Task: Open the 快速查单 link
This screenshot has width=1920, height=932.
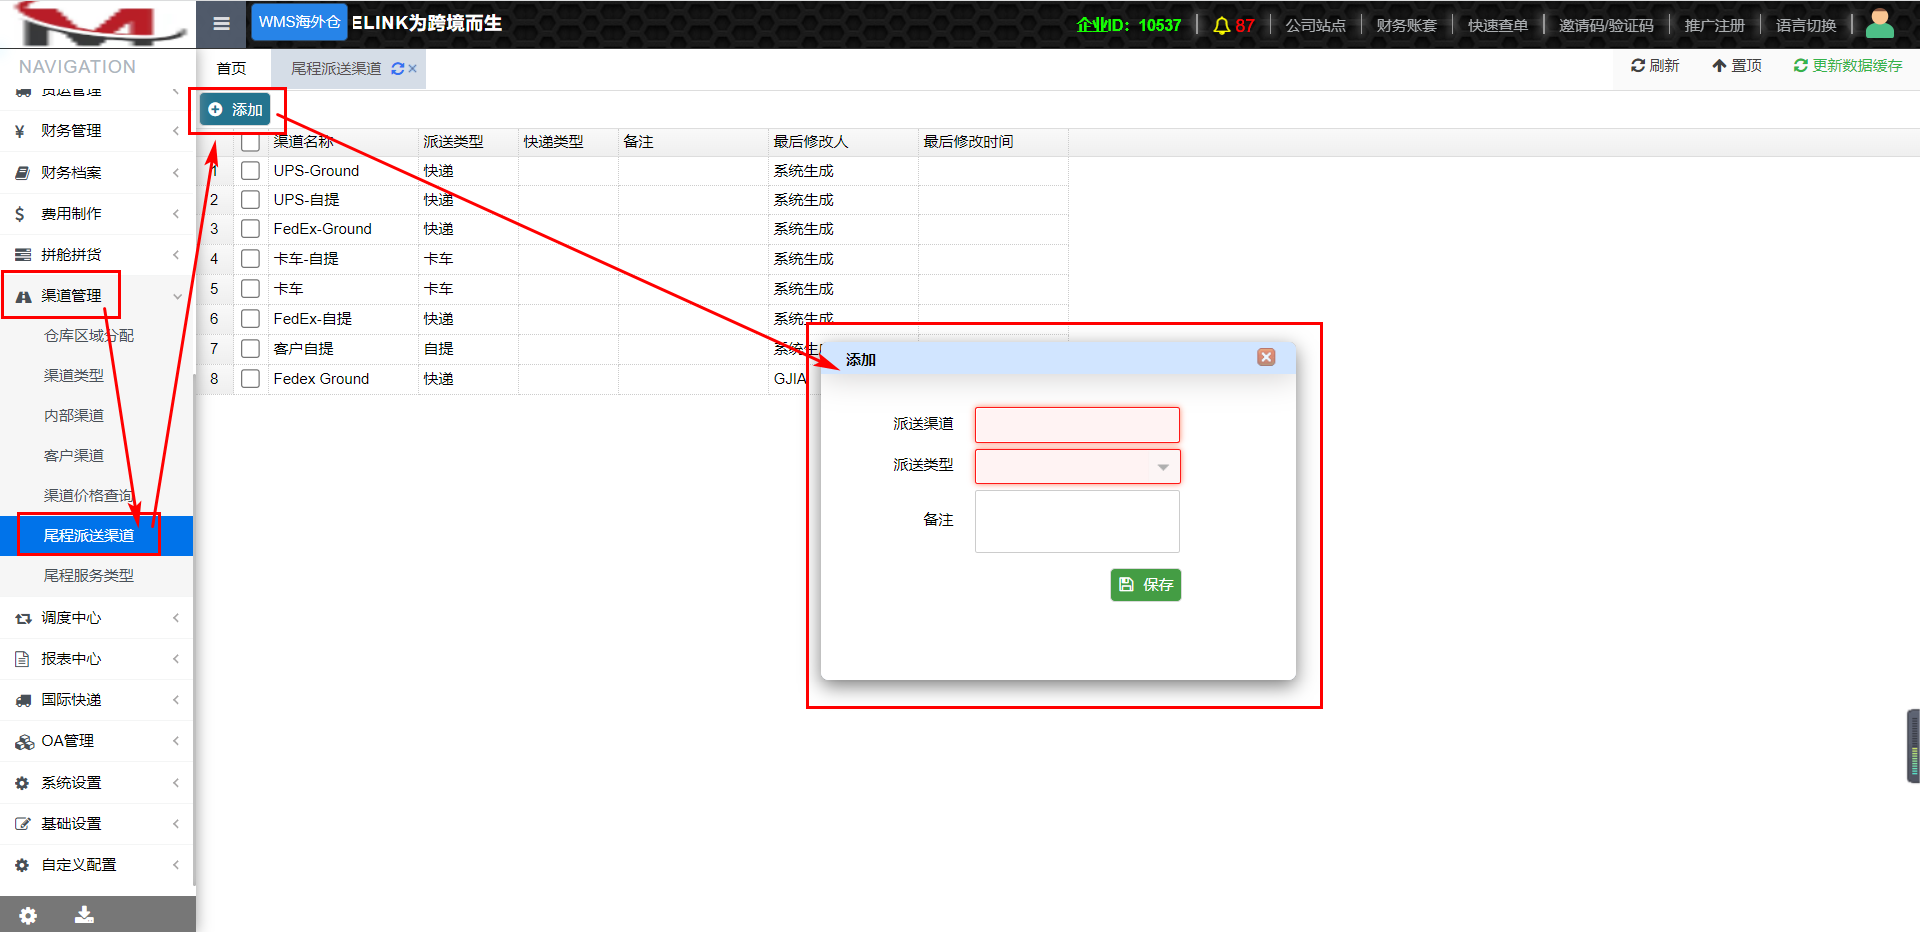Action: (x=1497, y=25)
